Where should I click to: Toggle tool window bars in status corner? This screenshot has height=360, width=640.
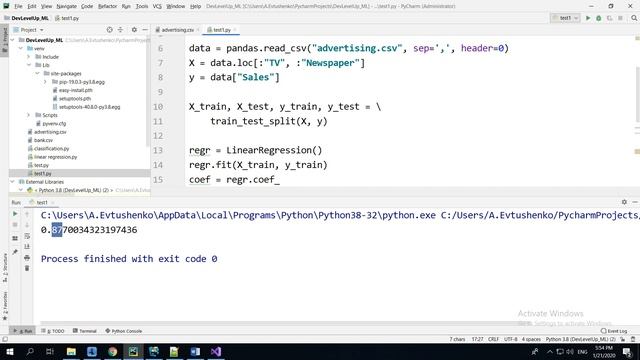point(5,339)
